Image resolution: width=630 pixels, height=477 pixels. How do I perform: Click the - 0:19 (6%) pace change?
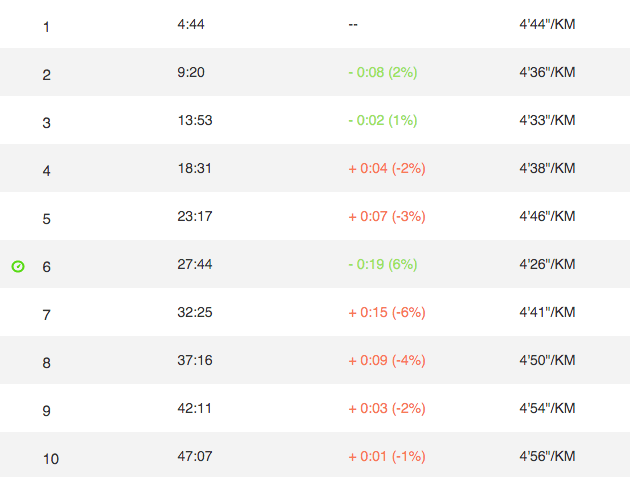[382, 264]
